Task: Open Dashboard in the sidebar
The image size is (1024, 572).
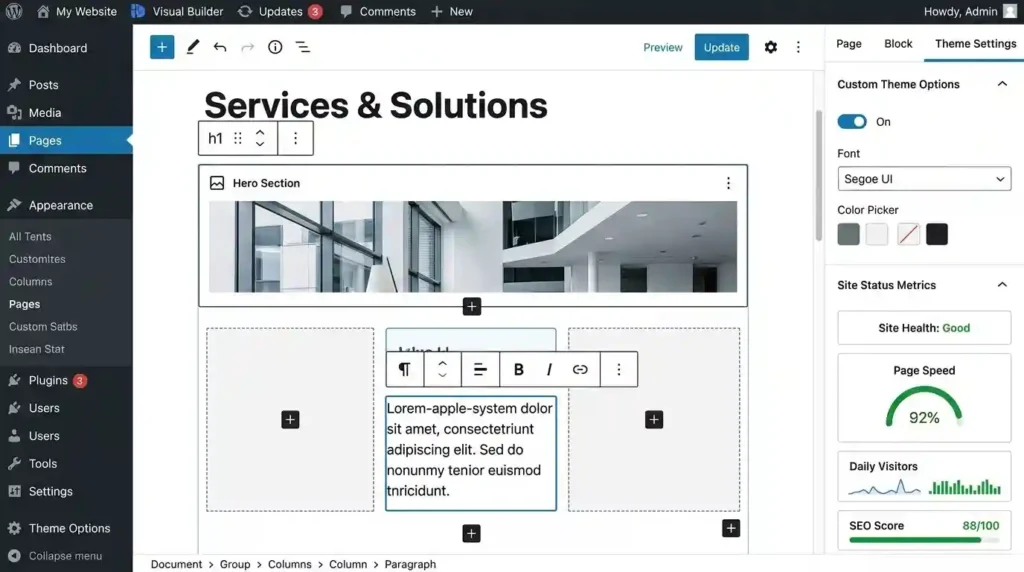Action: pos(66,48)
